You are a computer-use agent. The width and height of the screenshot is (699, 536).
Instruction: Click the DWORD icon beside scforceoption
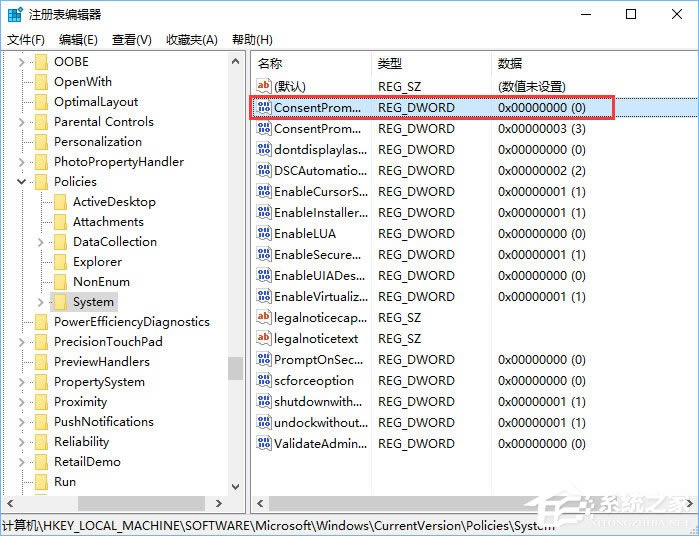click(264, 380)
